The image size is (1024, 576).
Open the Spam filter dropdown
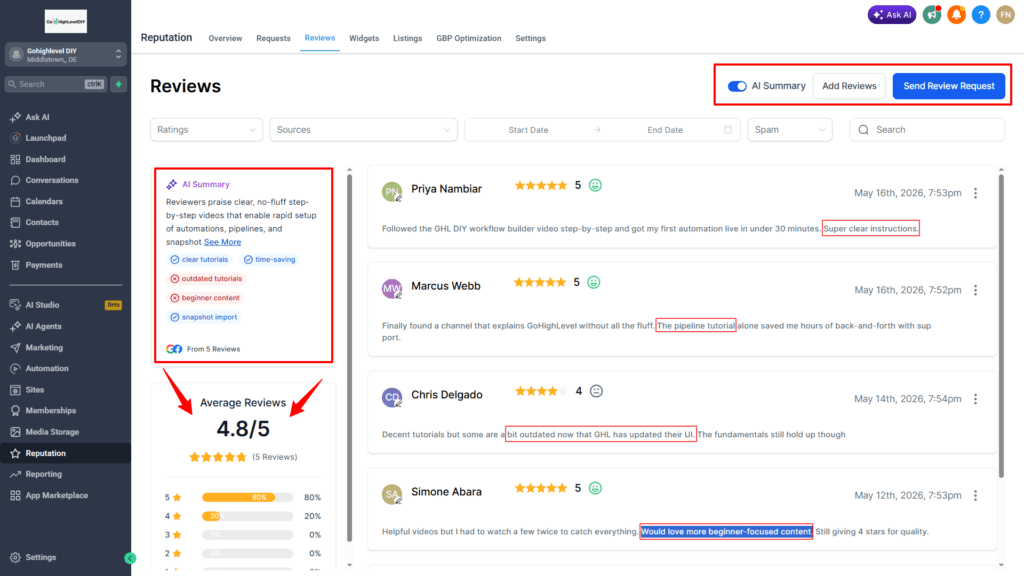[790, 130]
